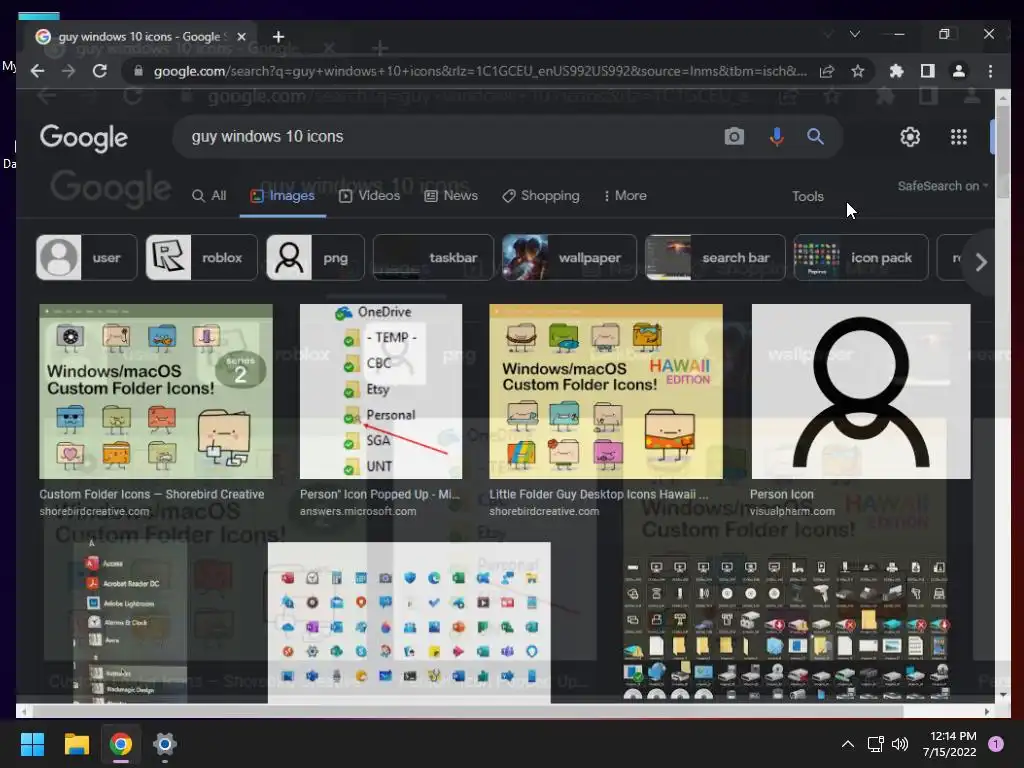
Task: Bookmark this page with the star icon
Action: click(x=857, y=71)
